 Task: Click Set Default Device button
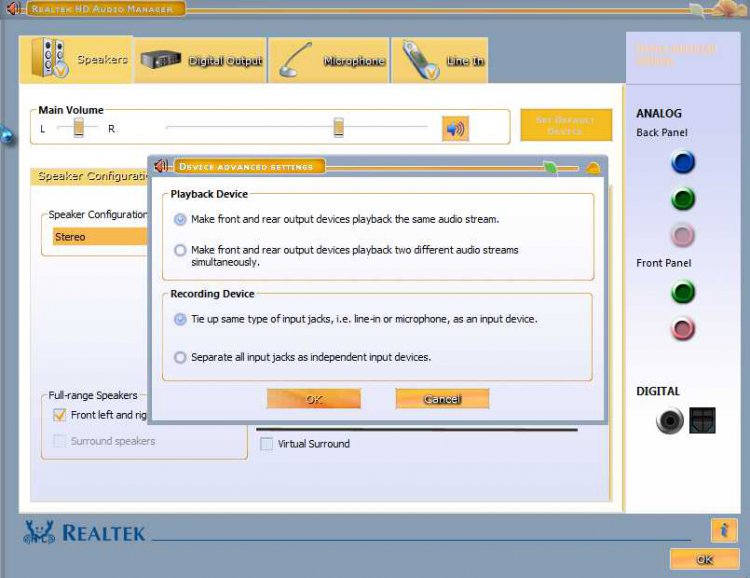tap(566, 125)
